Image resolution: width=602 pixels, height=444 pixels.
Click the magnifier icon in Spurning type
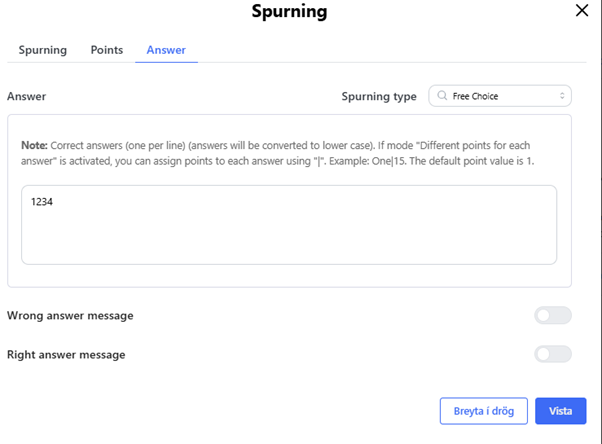pyautogui.click(x=442, y=96)
